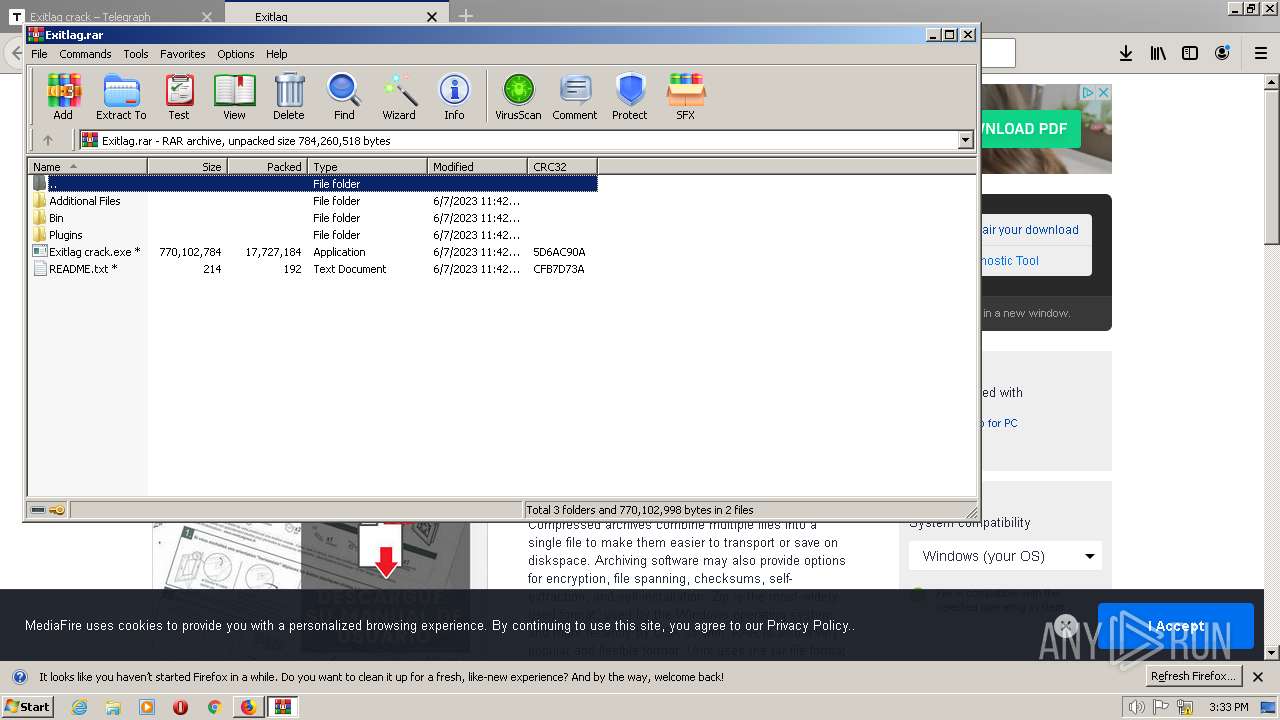Screen dimensions: 1280x720
Task: Open Opera browser from taskbar
Action: tap(180, 707)
